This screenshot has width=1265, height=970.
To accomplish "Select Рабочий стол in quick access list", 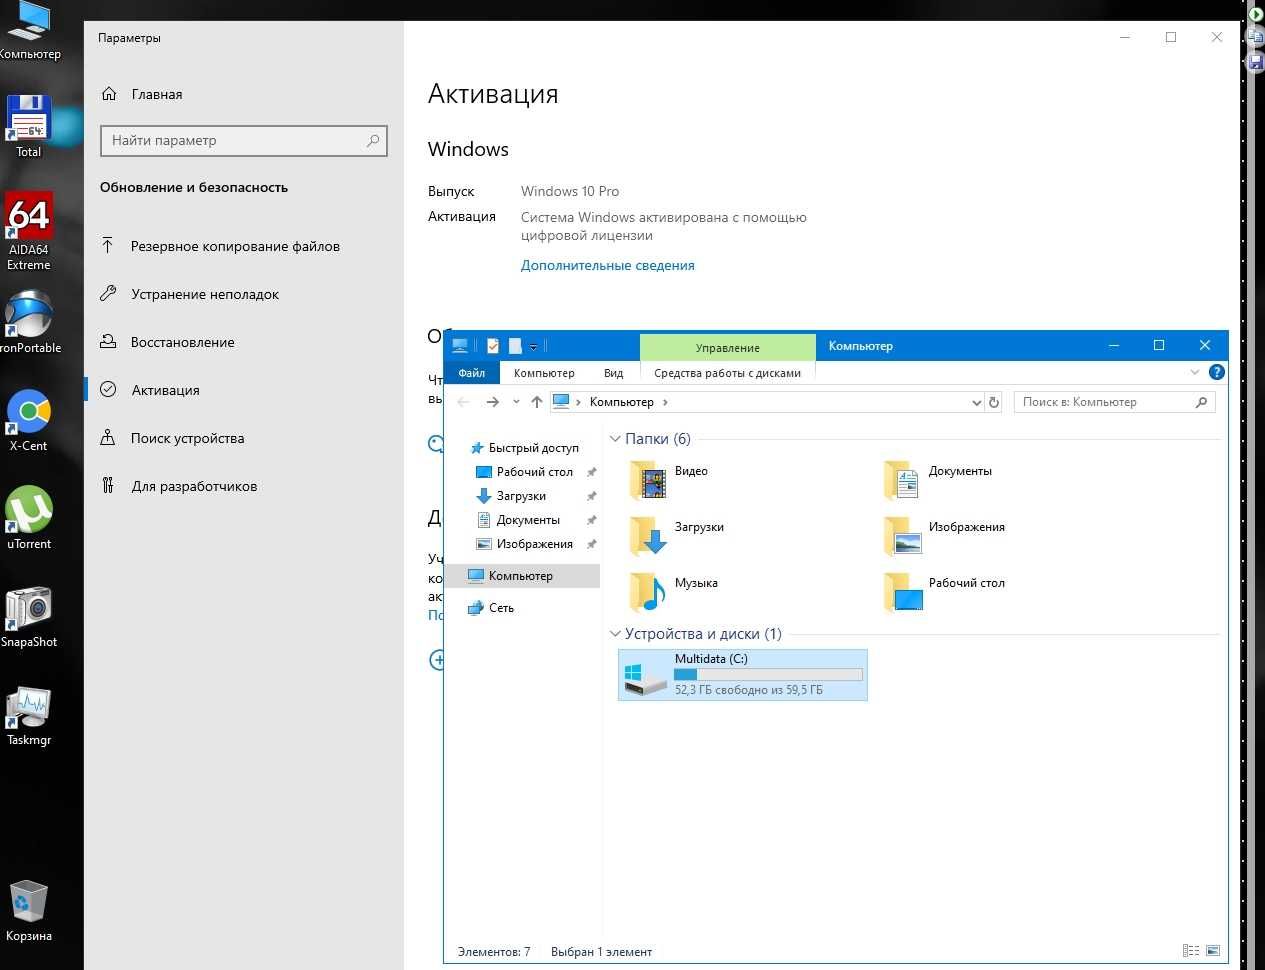I will [x=535, y=472].
